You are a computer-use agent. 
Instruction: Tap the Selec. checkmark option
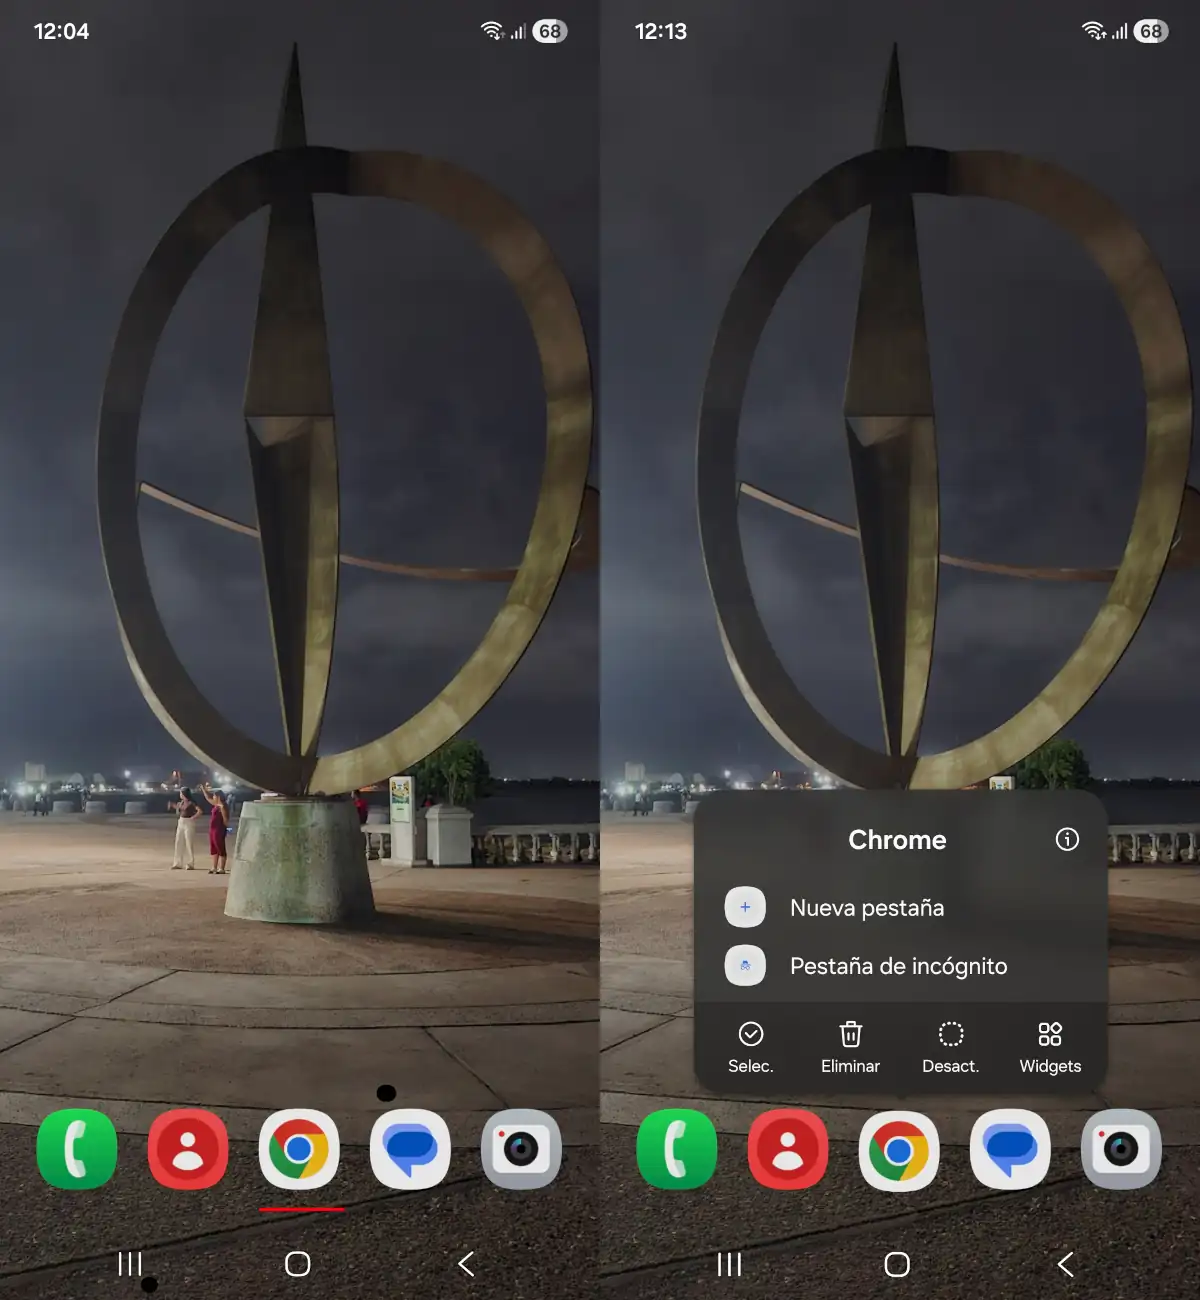coord(751,1046)
